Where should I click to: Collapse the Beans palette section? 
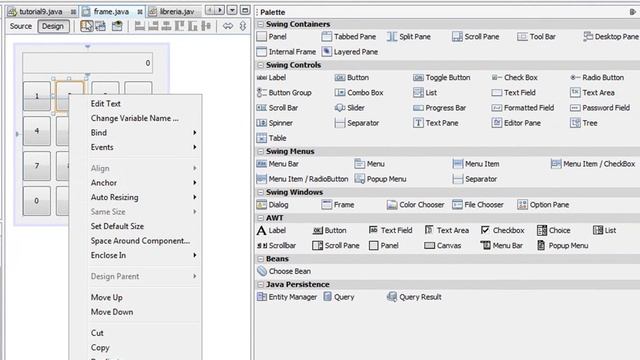point(260,258)
